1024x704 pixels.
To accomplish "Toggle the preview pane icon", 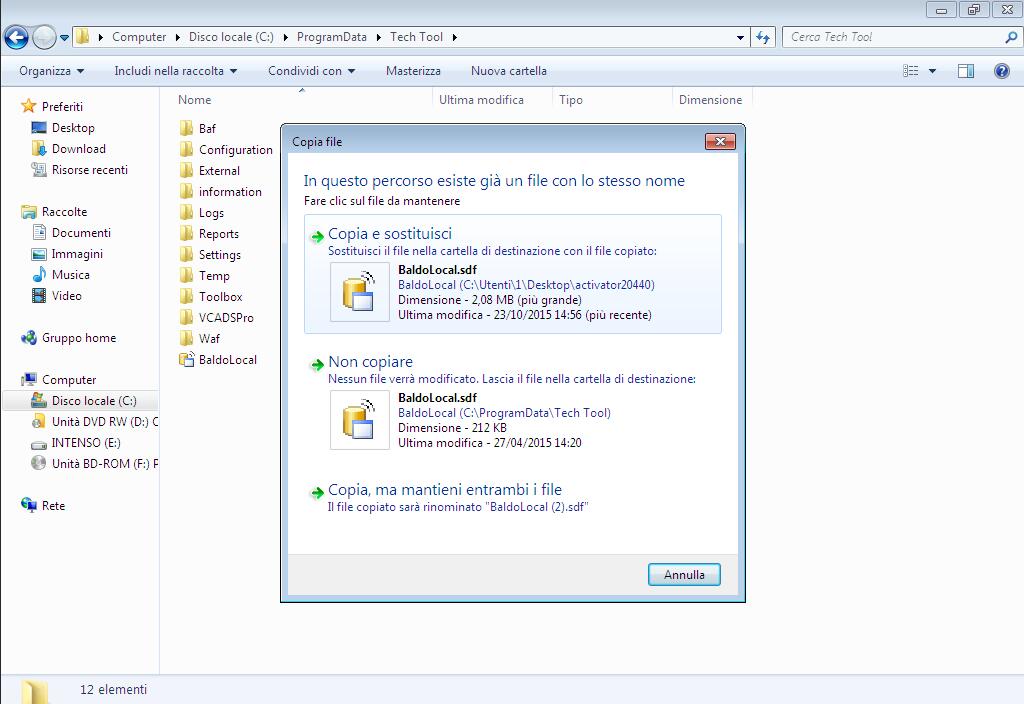I will click(x=966, y=71).
